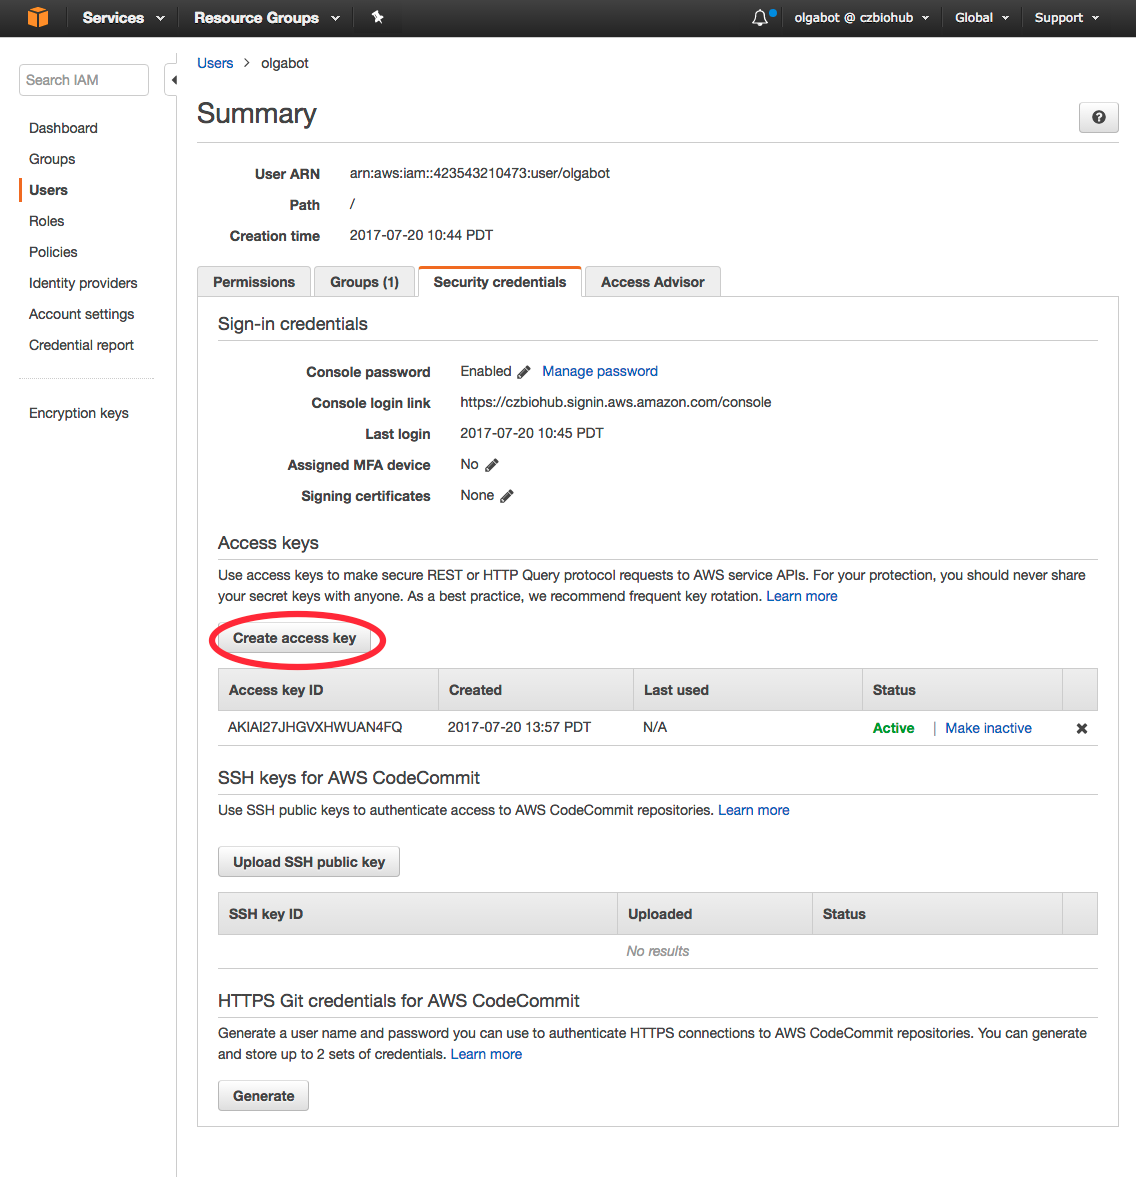Click Learn more under HTTPS Git credentials

coord(486,1054)
